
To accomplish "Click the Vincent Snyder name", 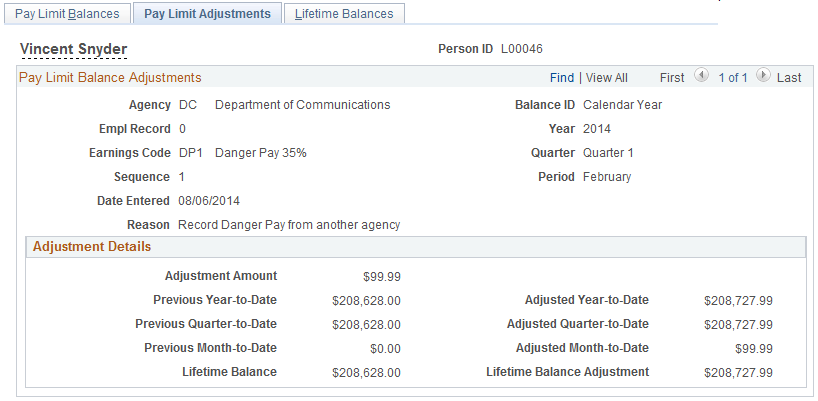I will coord(74,49).
